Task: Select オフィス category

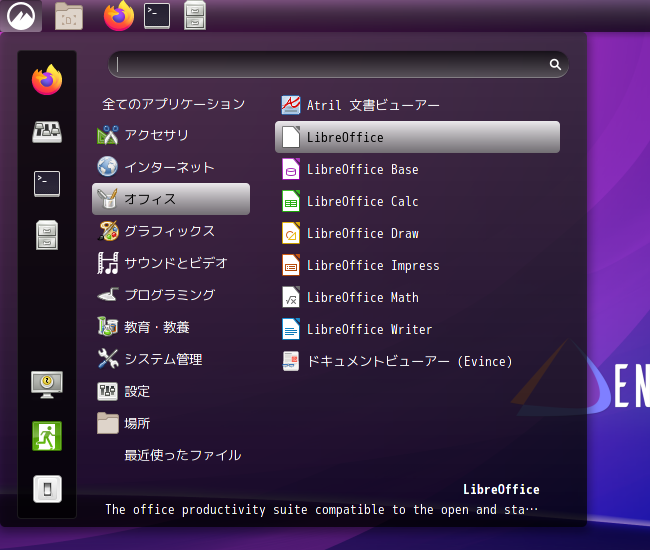Action: 171,199
